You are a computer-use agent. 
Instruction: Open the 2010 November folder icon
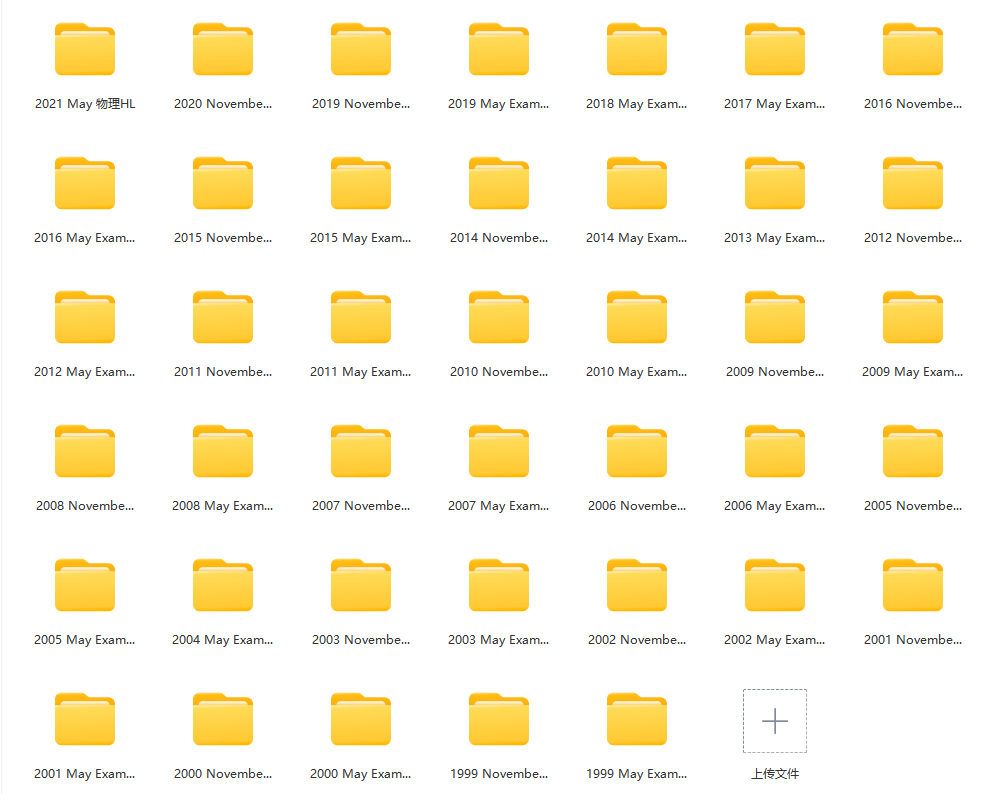(x=498, y=317)
